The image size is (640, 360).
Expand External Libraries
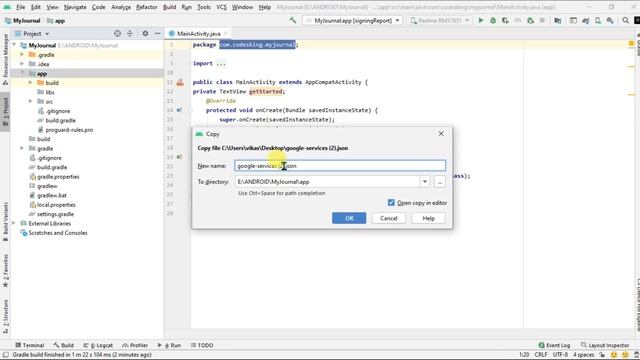(x=14, y=223)
